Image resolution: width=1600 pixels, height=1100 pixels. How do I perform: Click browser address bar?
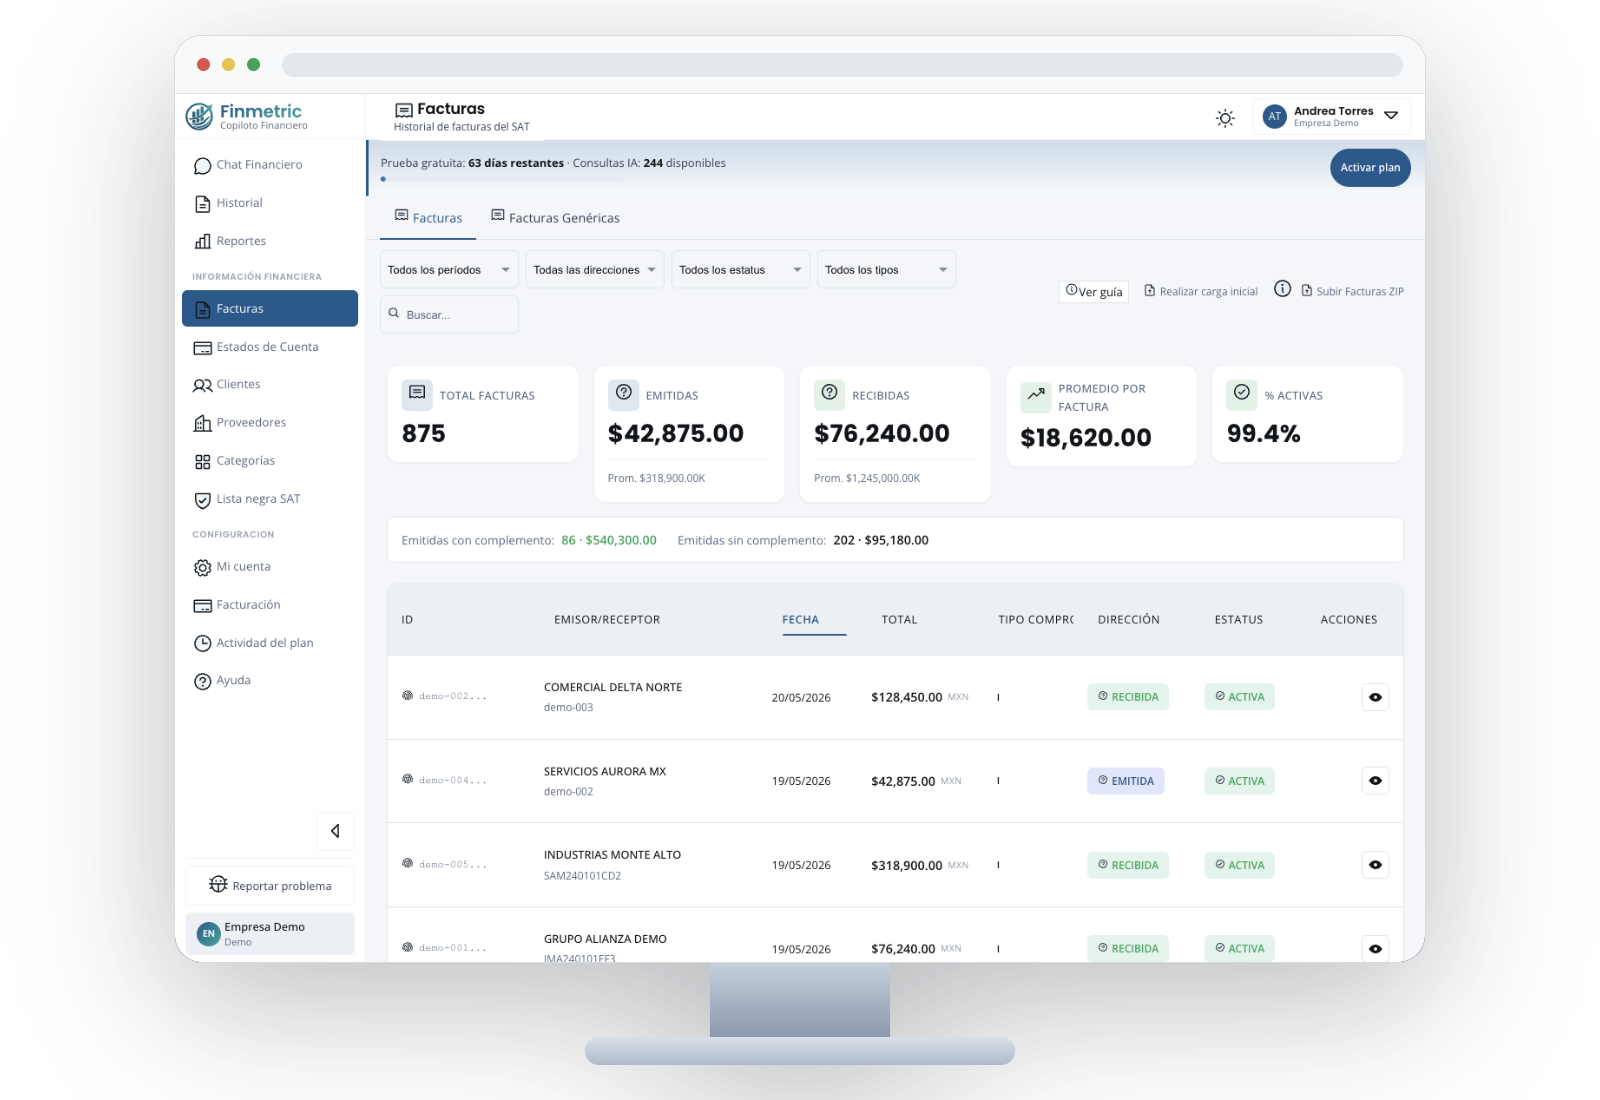click(842, 65)
